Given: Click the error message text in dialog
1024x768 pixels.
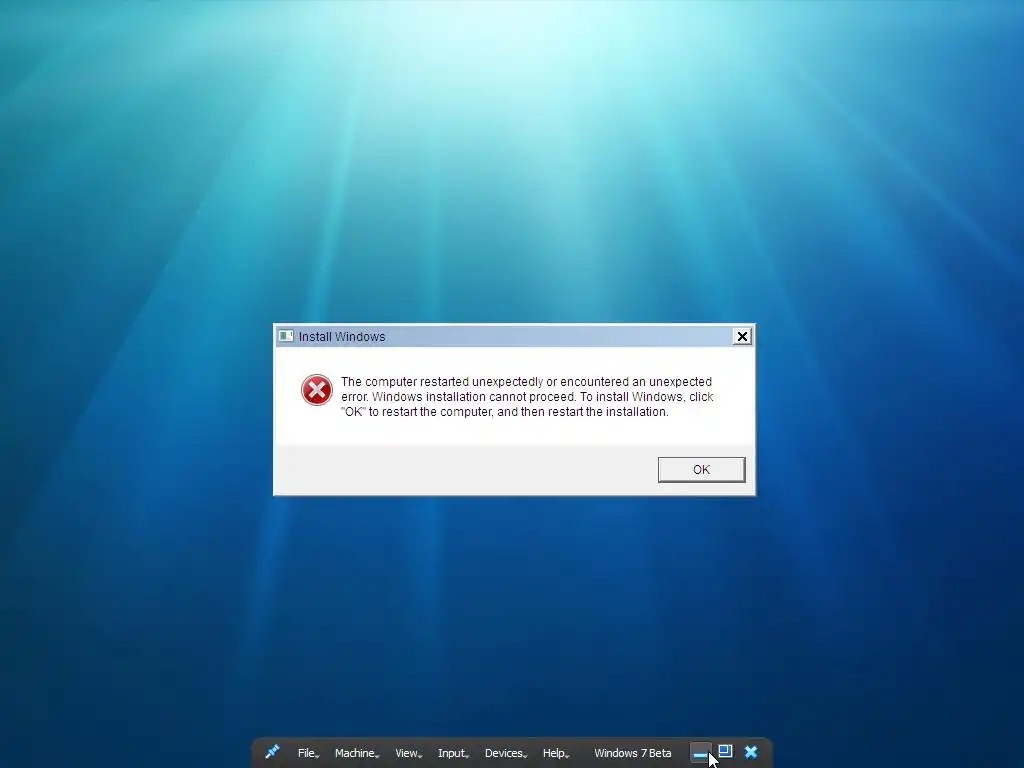Looking at the screenshot, I should click(527, 396).
